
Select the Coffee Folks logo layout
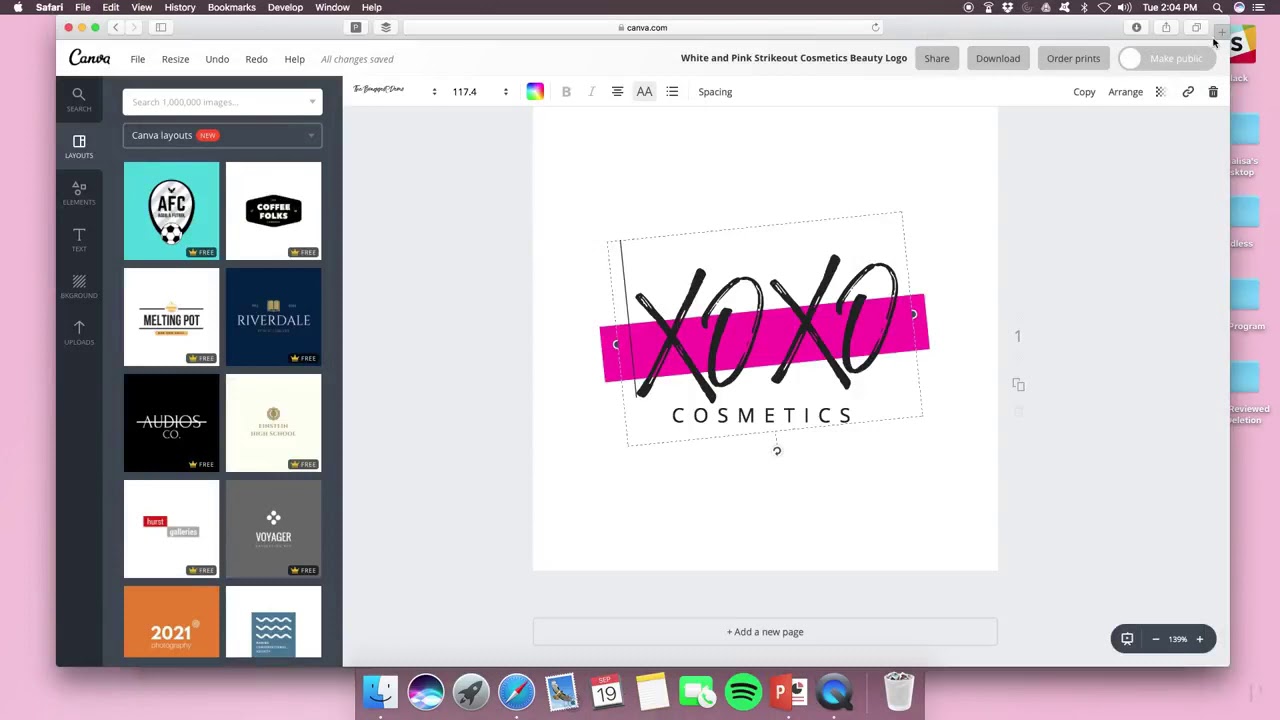click(x=273, y=210)
